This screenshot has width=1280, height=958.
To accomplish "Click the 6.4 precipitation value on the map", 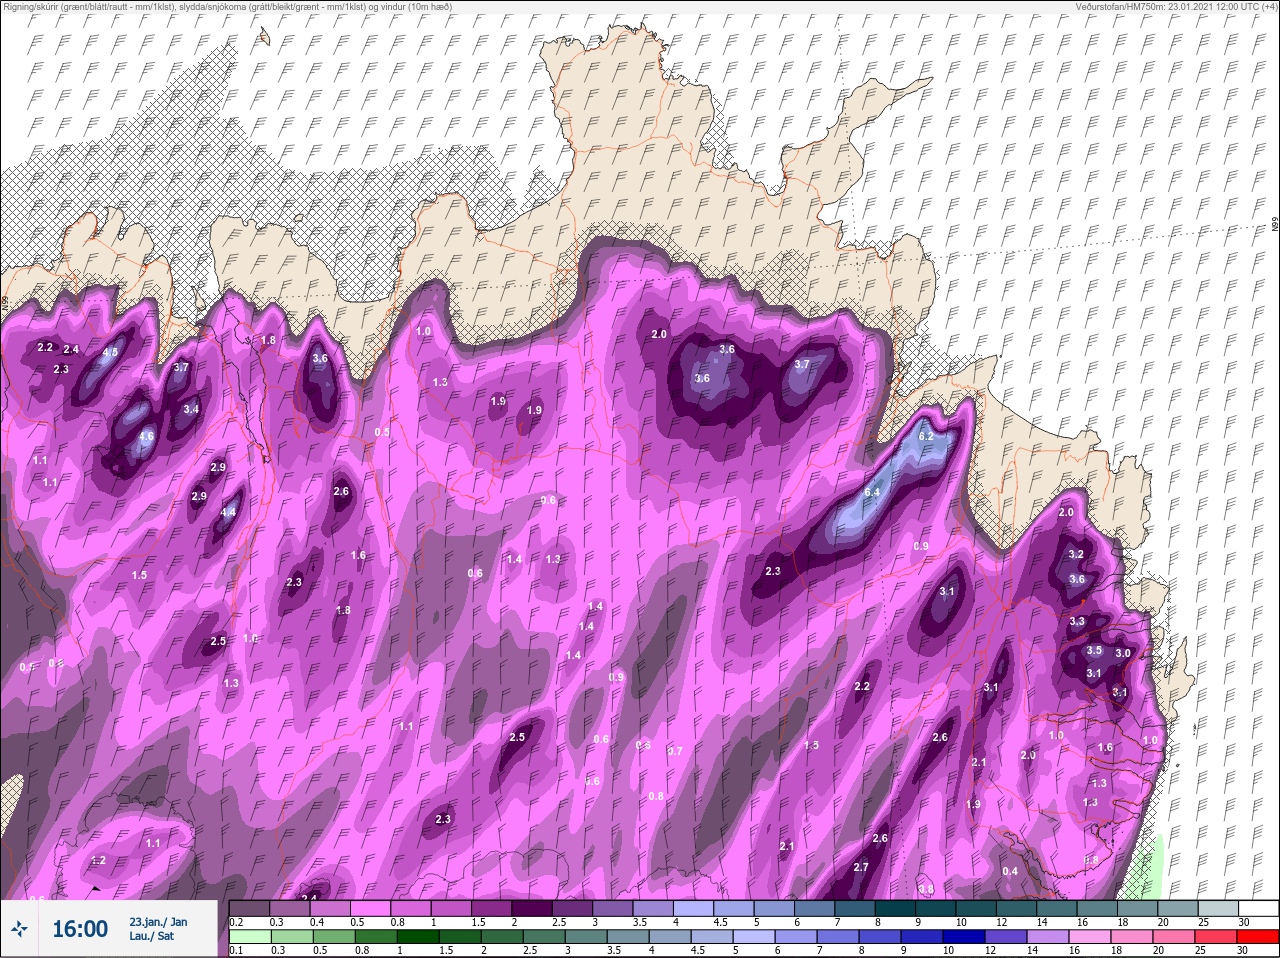I will coord(872,492).
